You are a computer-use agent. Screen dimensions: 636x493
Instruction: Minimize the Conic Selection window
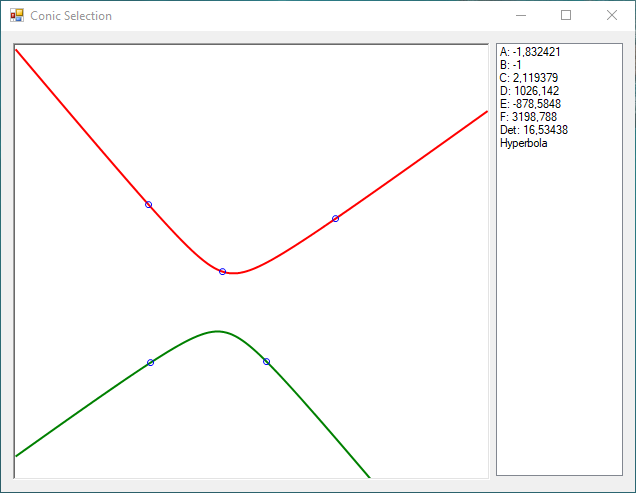click(520, 16)
